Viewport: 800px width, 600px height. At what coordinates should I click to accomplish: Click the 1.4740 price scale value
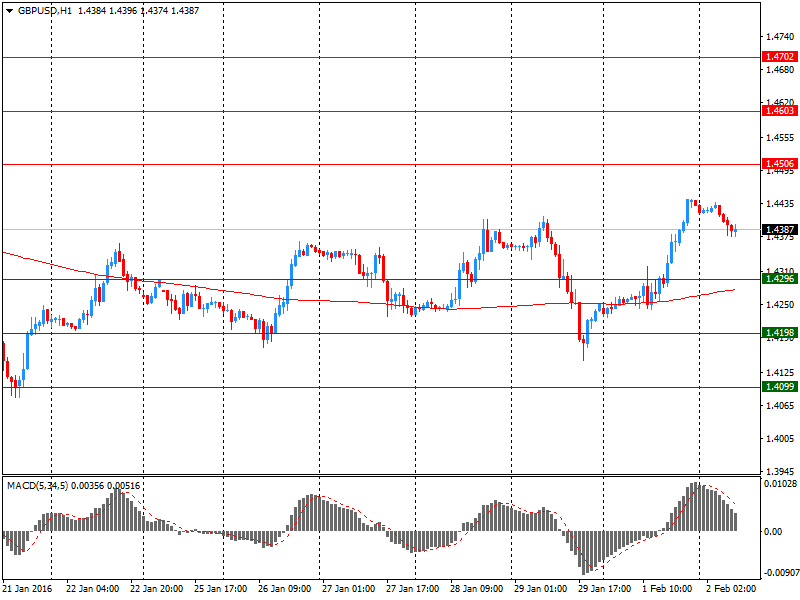coord(780,37)
